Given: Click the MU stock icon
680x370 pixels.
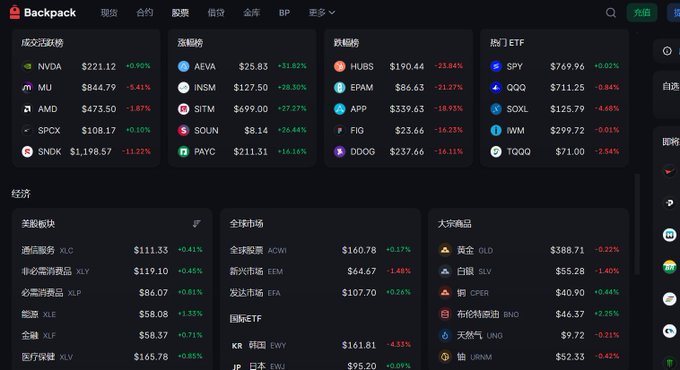Looking at the screenshot, I should tap(27, 88).
